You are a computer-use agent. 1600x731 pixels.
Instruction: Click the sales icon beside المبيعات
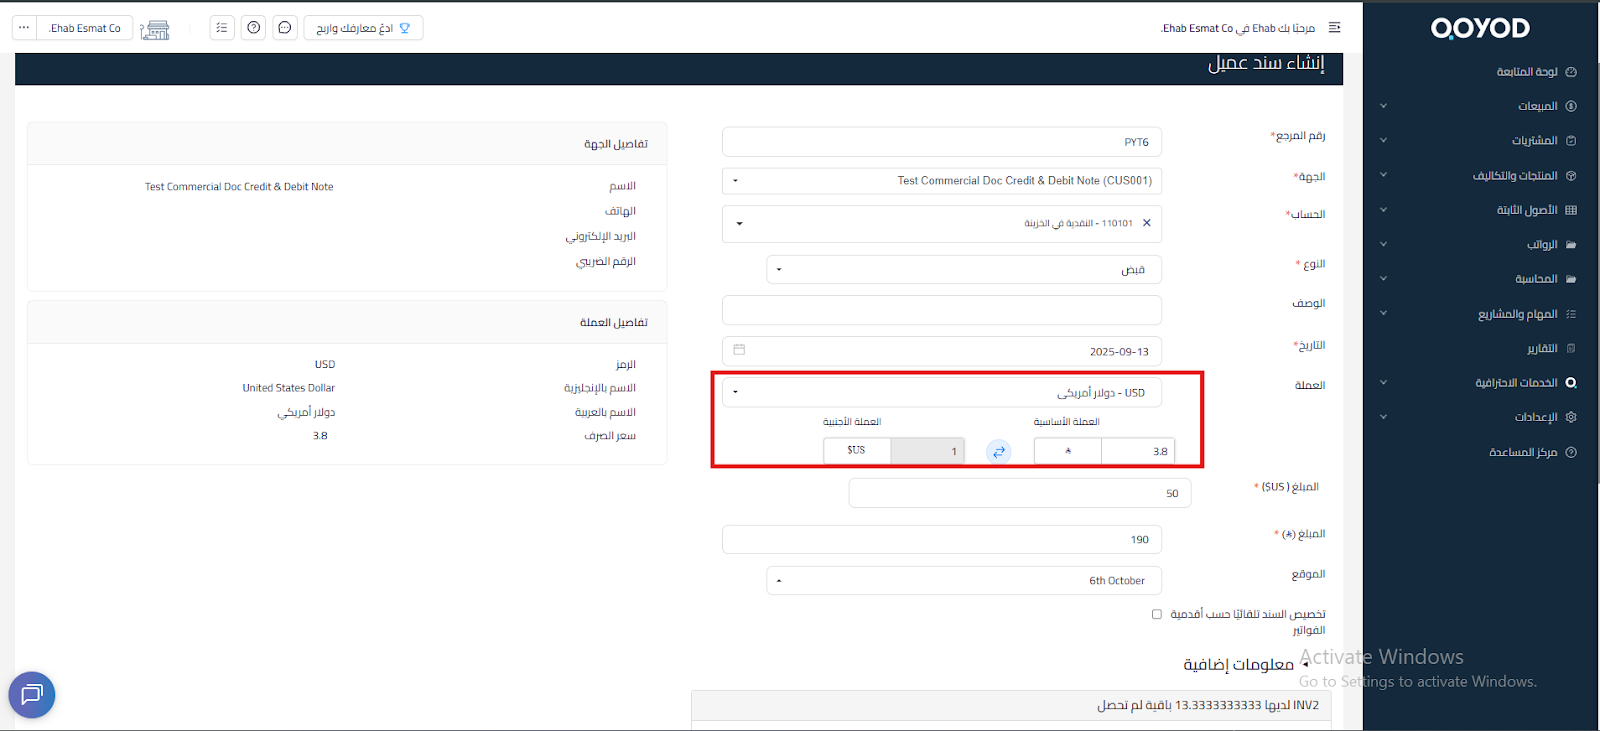[x=1571, y=106]
